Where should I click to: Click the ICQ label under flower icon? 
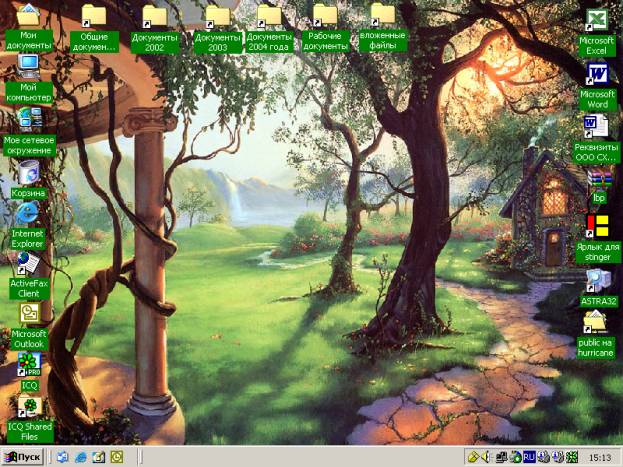[30, 385]
